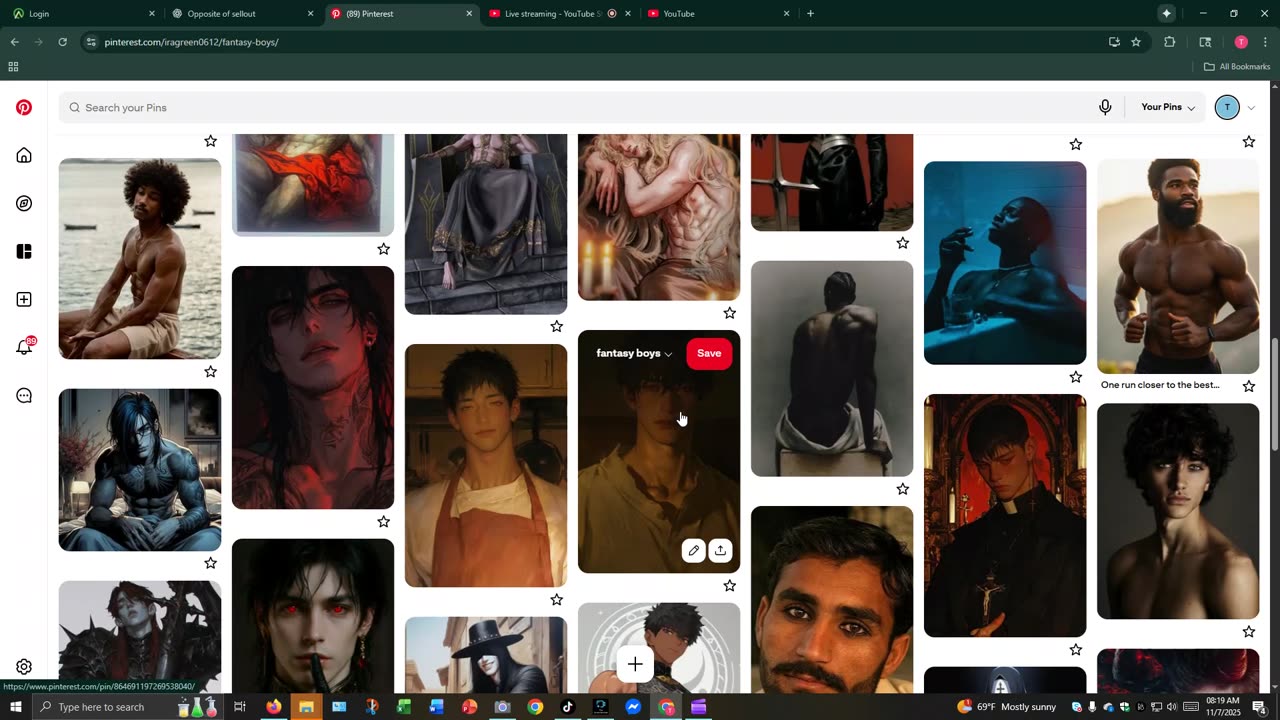Open the bearded muscular runner pin

point(1178,266)
